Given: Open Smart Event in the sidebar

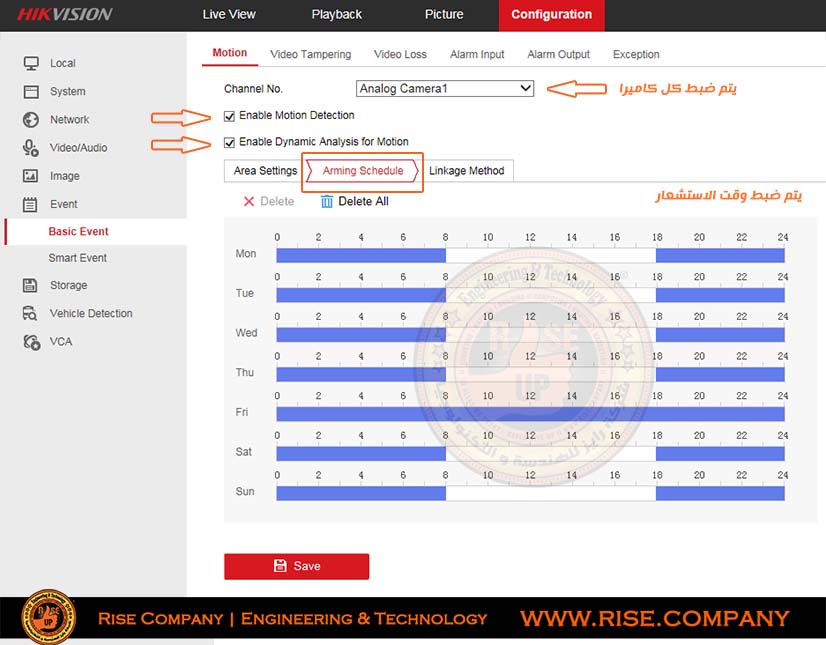Looking at the screenshot, I should pos(78,258).
